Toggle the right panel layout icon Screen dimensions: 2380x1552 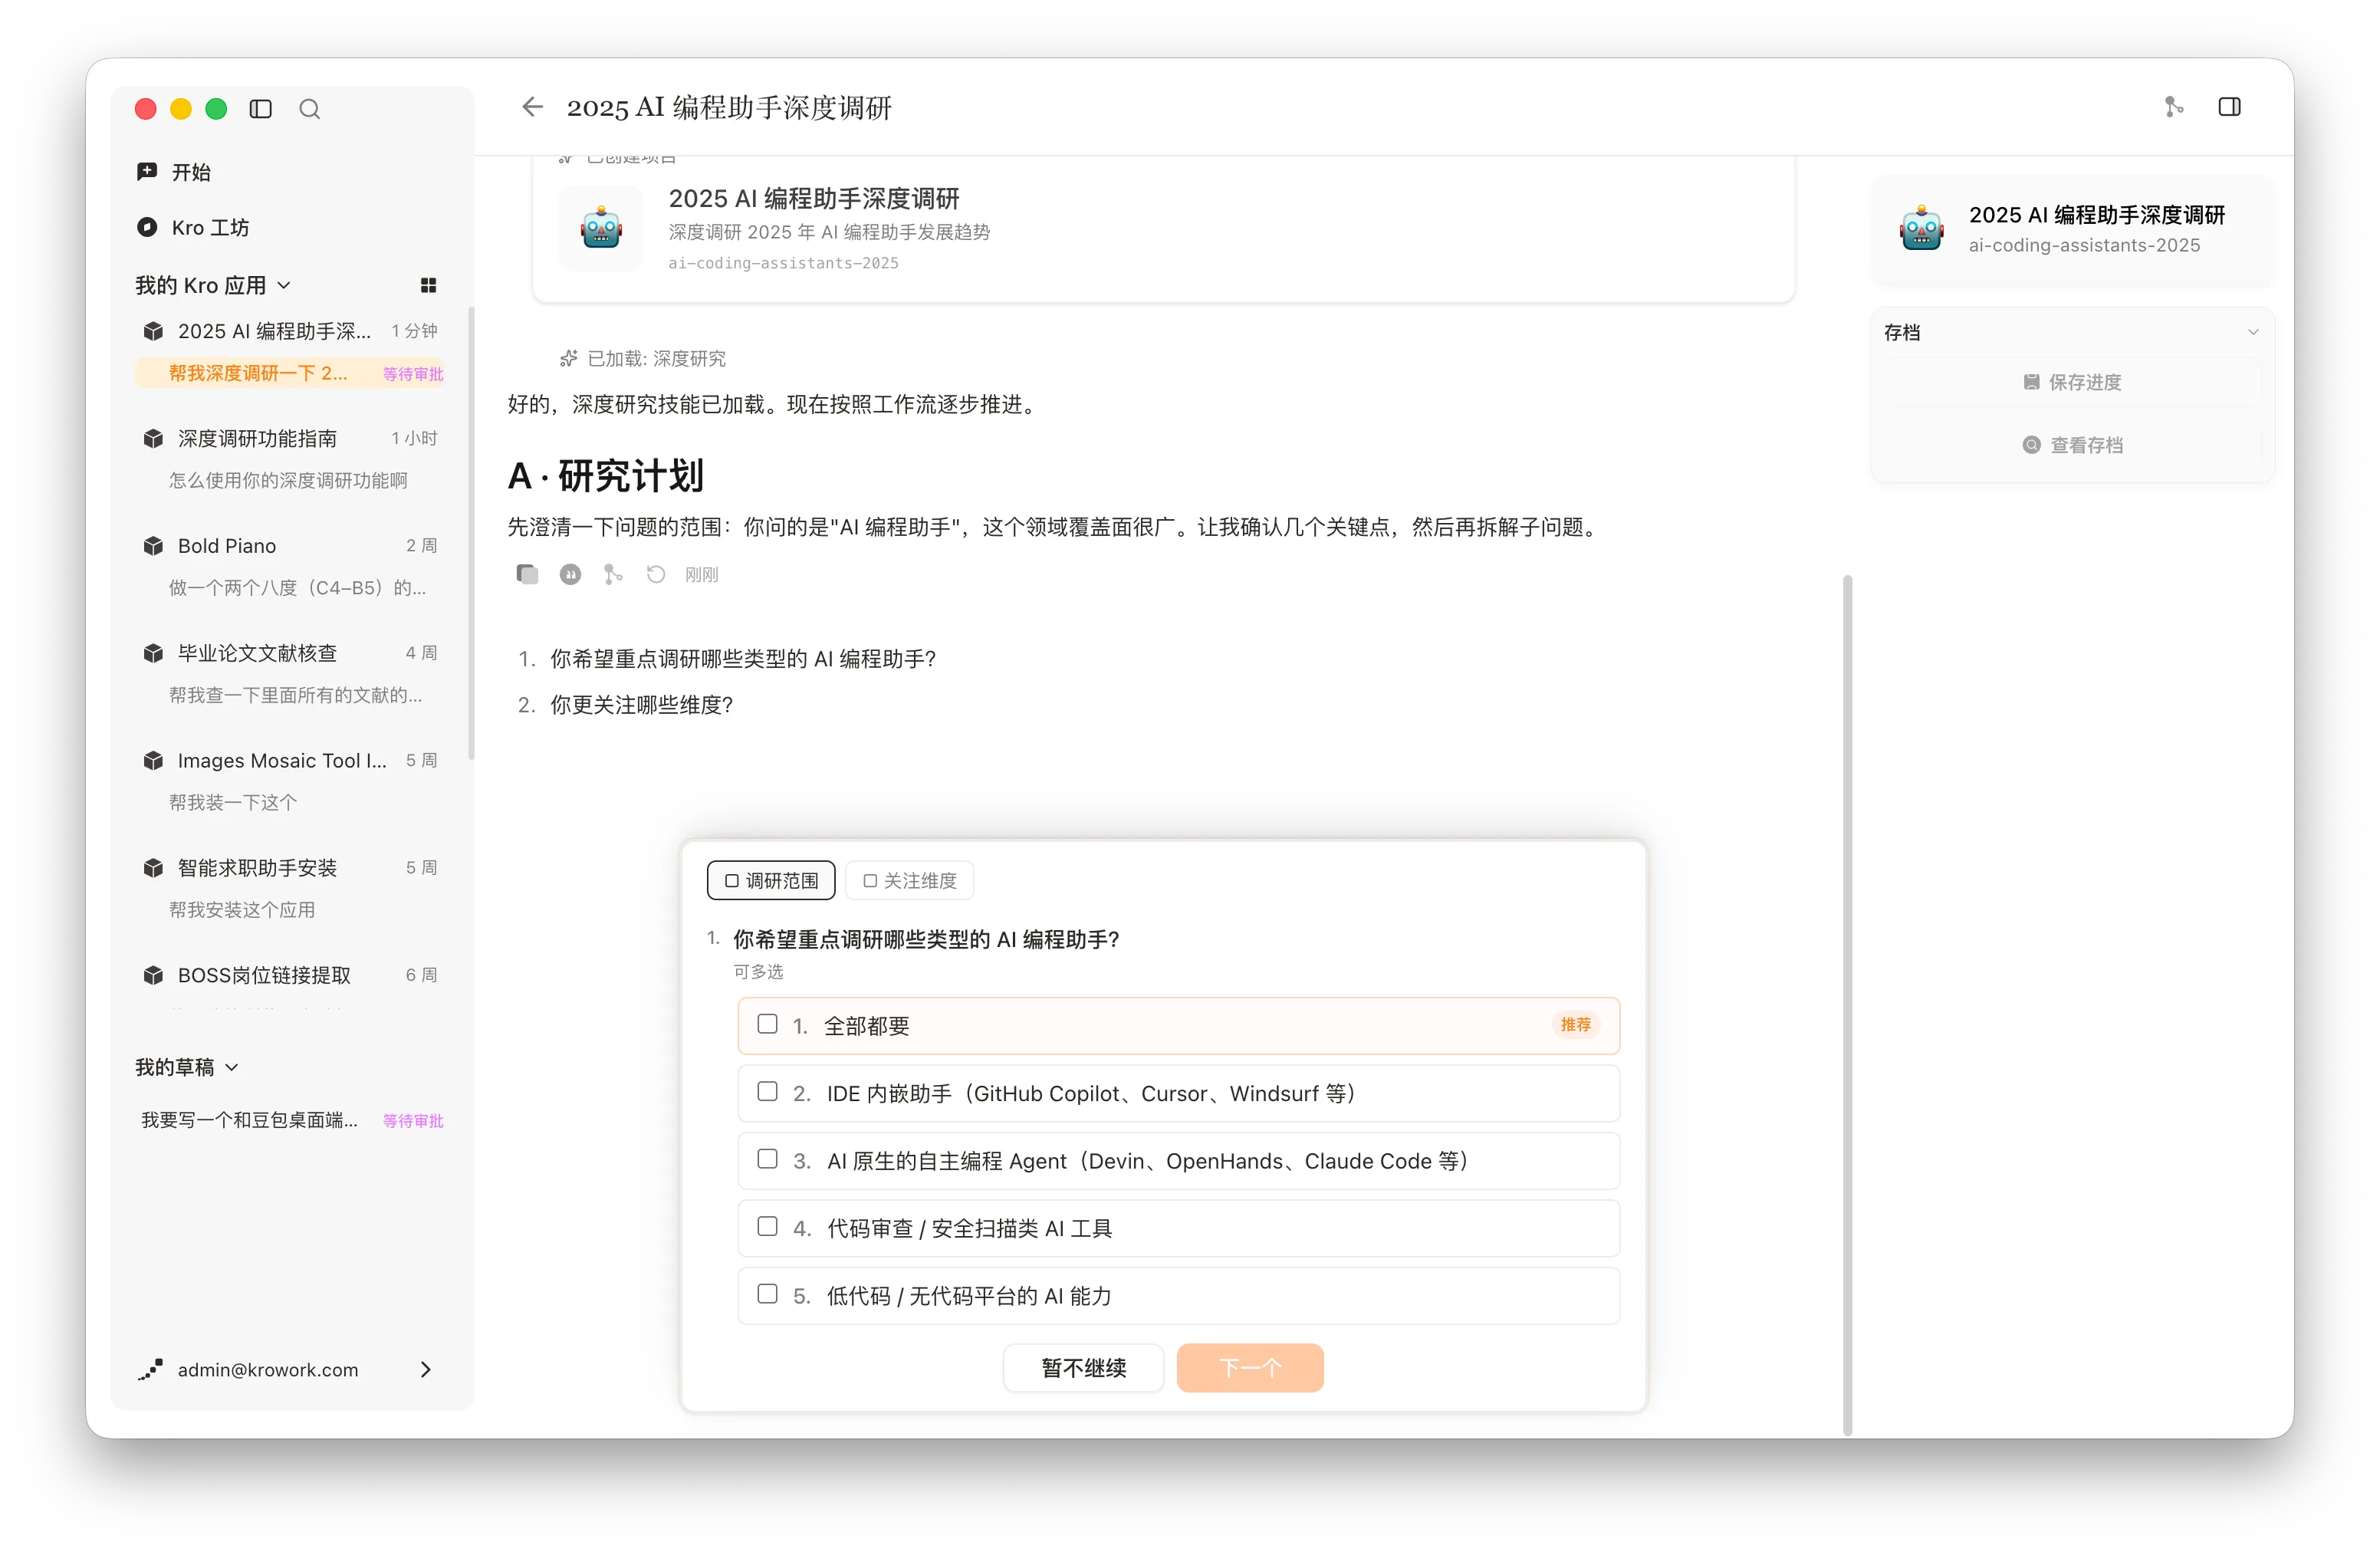(2229, 107)
